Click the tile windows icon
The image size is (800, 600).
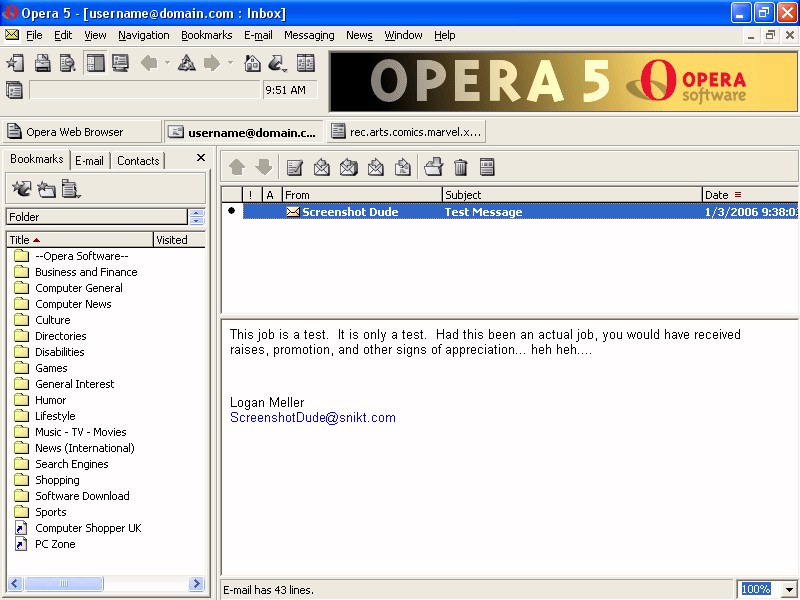[306, 63]
